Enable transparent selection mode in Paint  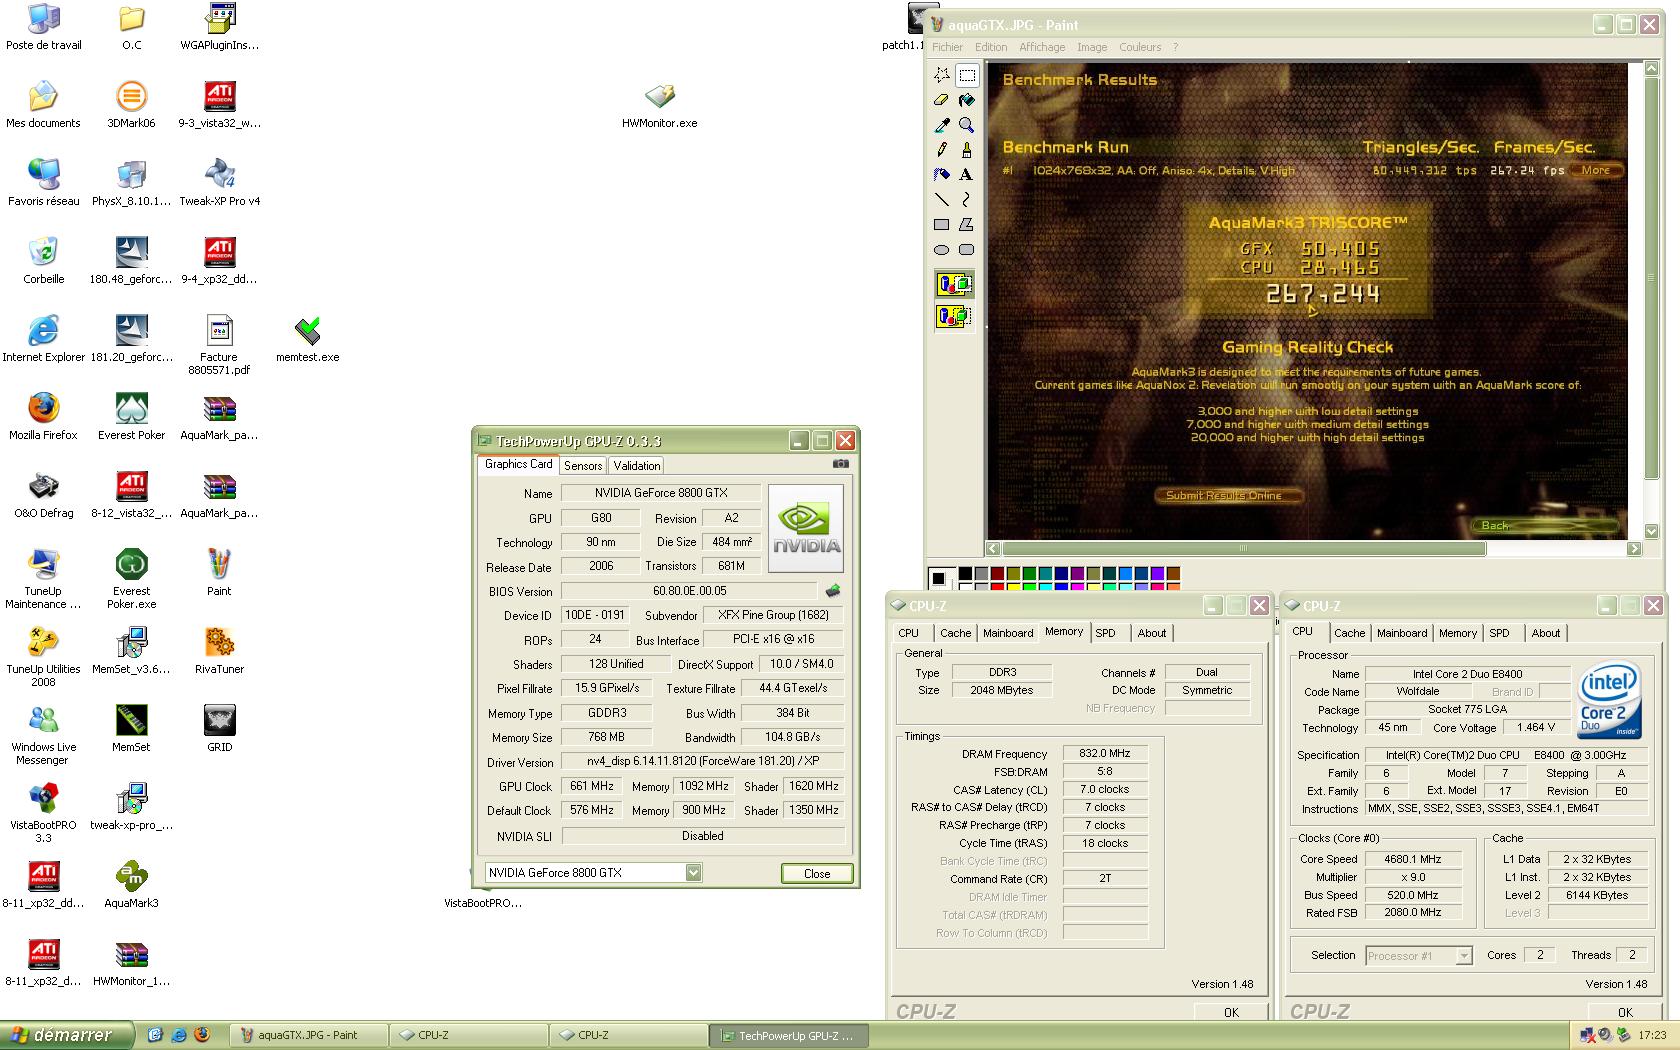(954, 317)
